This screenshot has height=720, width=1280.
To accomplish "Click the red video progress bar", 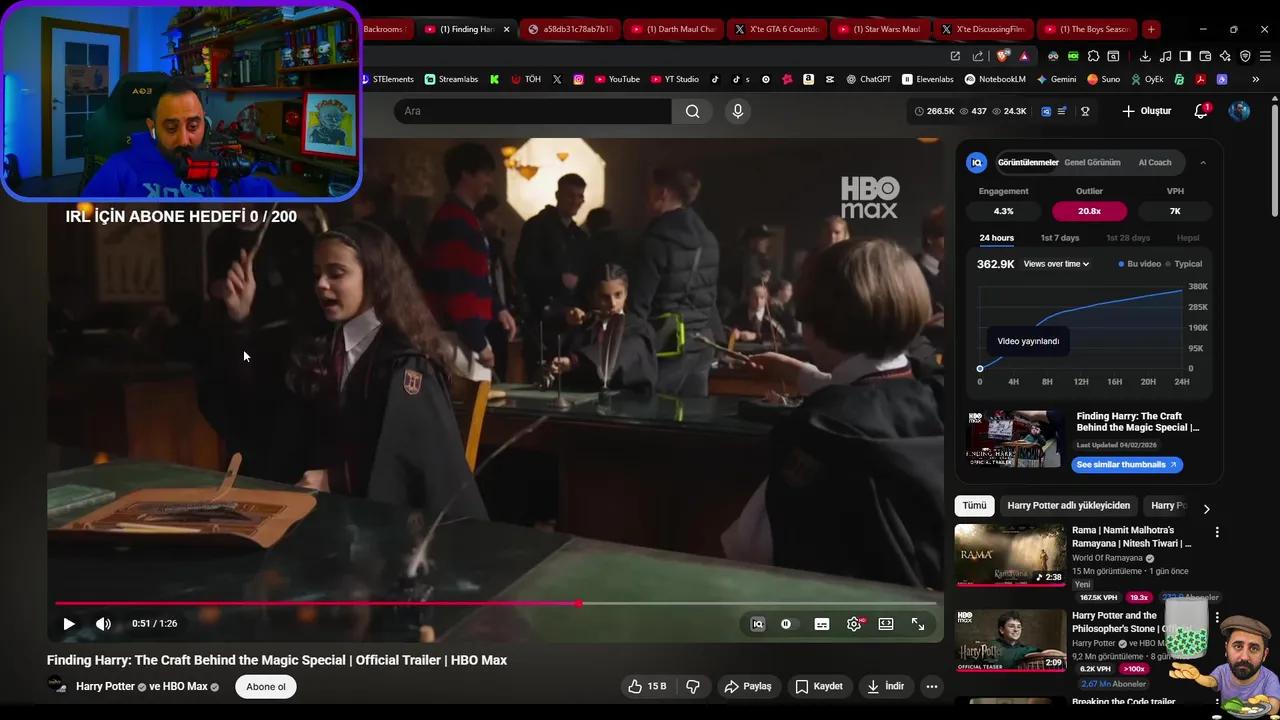I will (x=400, y=603).
